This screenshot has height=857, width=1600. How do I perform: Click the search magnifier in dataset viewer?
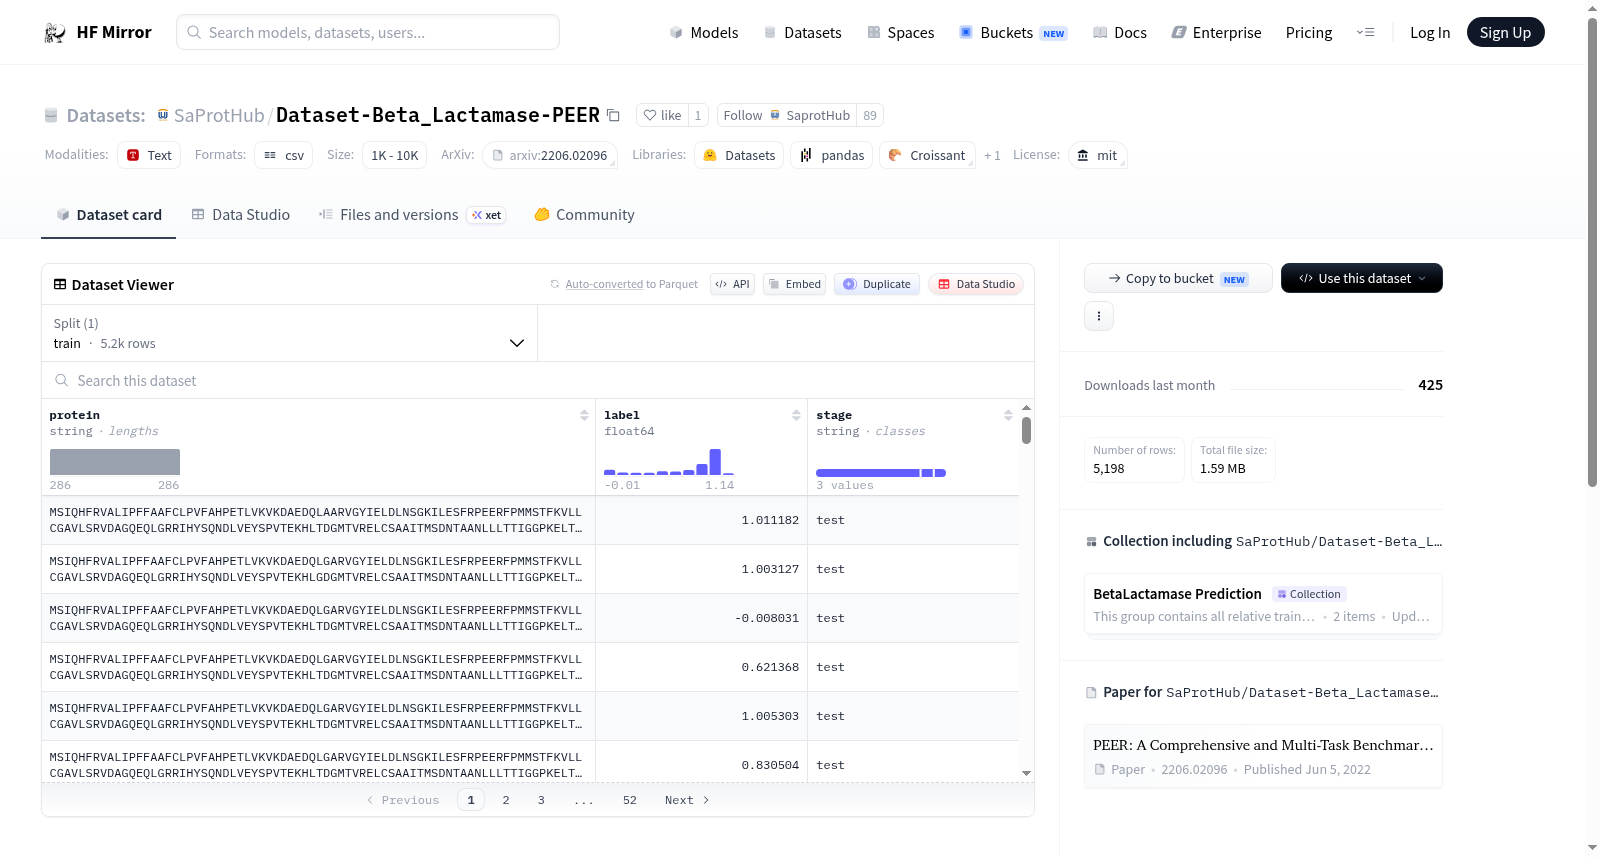(x=62, y=381)
